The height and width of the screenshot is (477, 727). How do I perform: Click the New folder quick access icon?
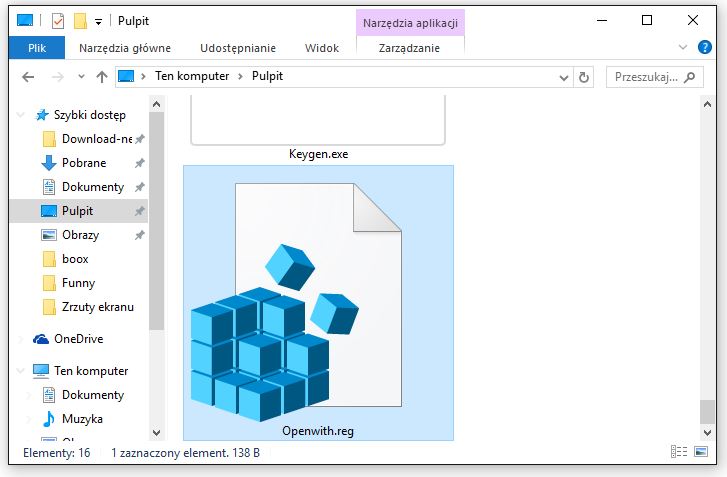click(81, 21)
